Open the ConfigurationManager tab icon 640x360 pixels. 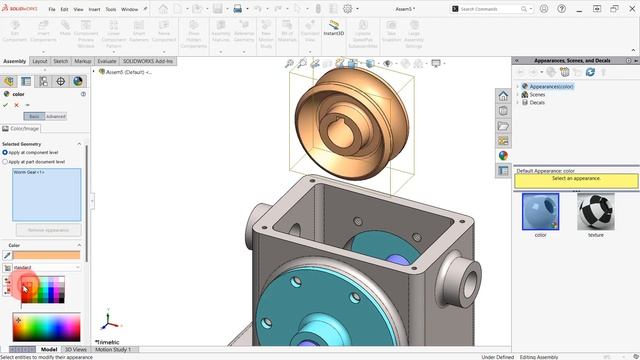coord(43,81)
